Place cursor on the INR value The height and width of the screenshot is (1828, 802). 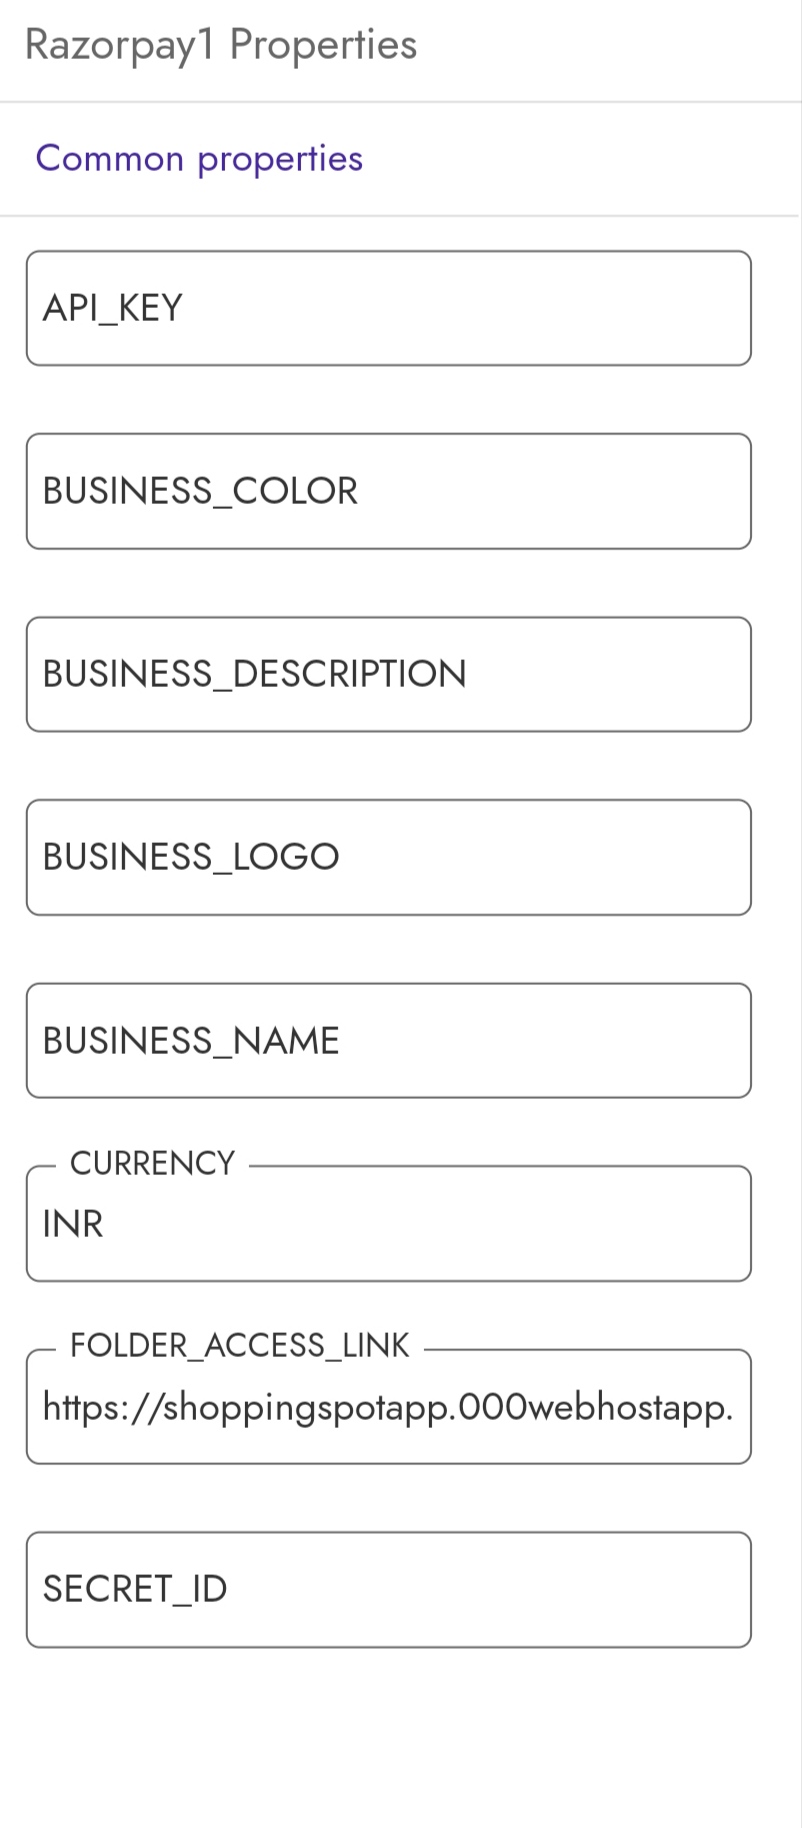click(73, 1224)
